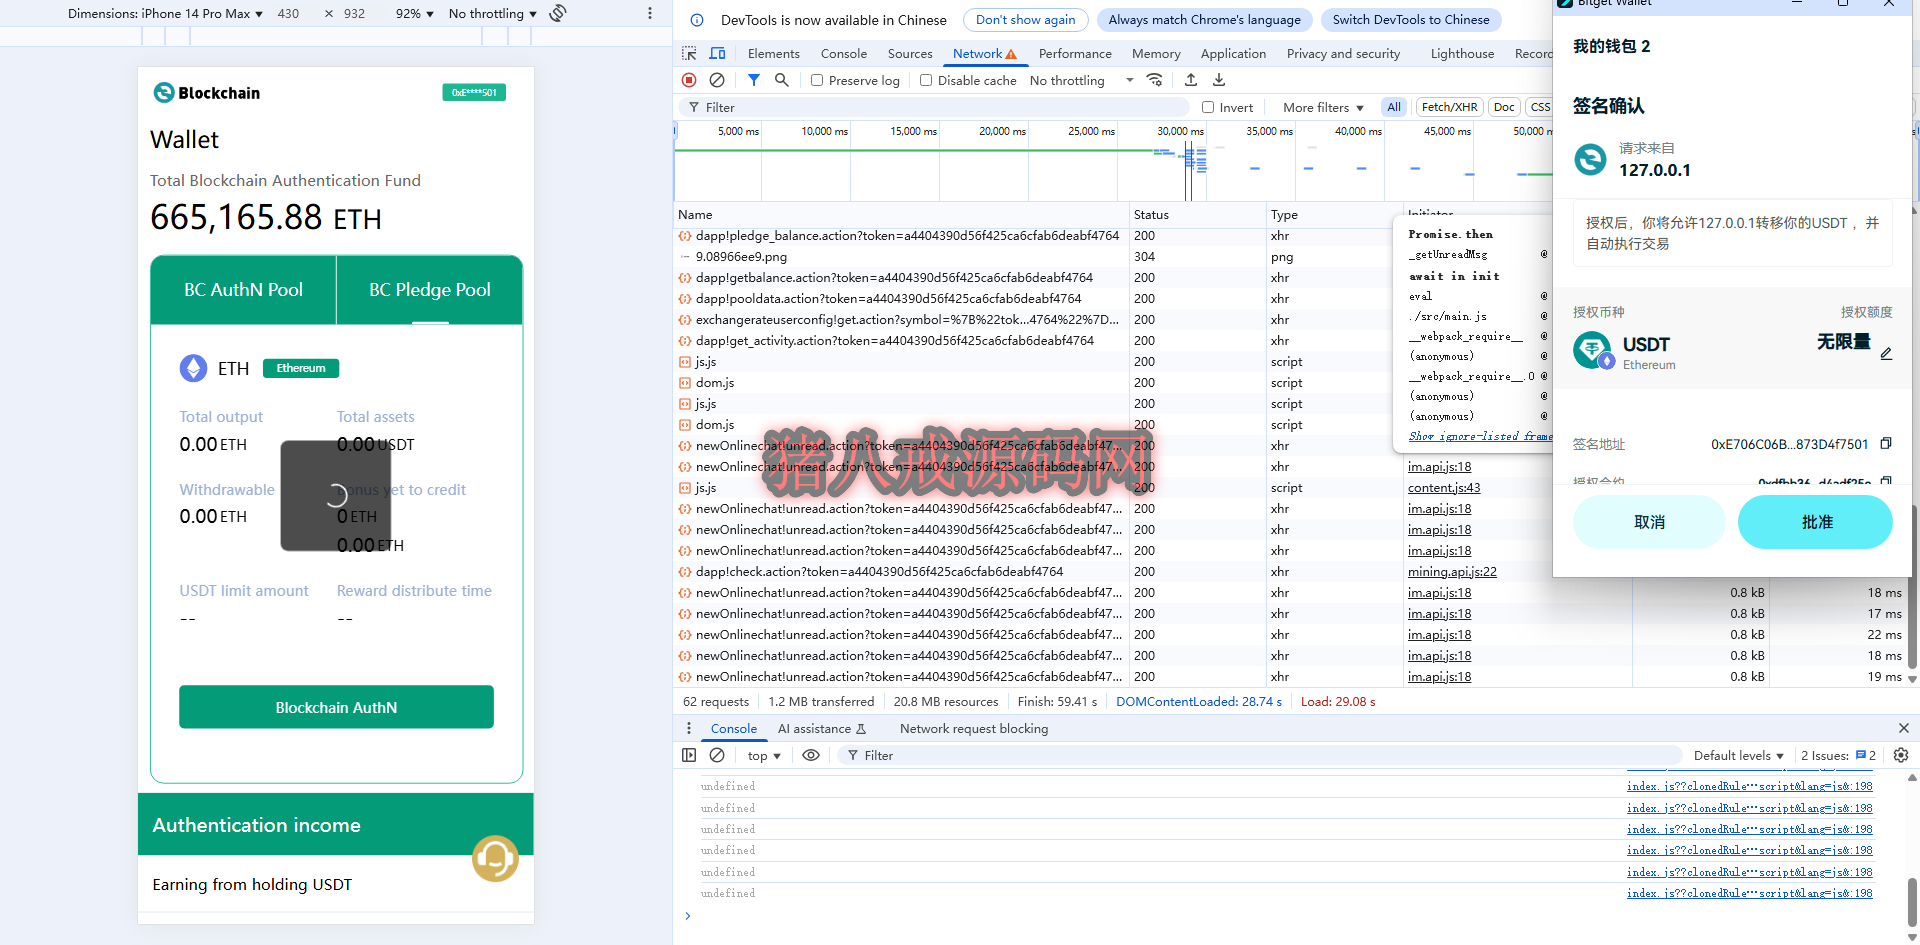
Task: Open the 92% zoom dropdown
Action: coord(414,13)
